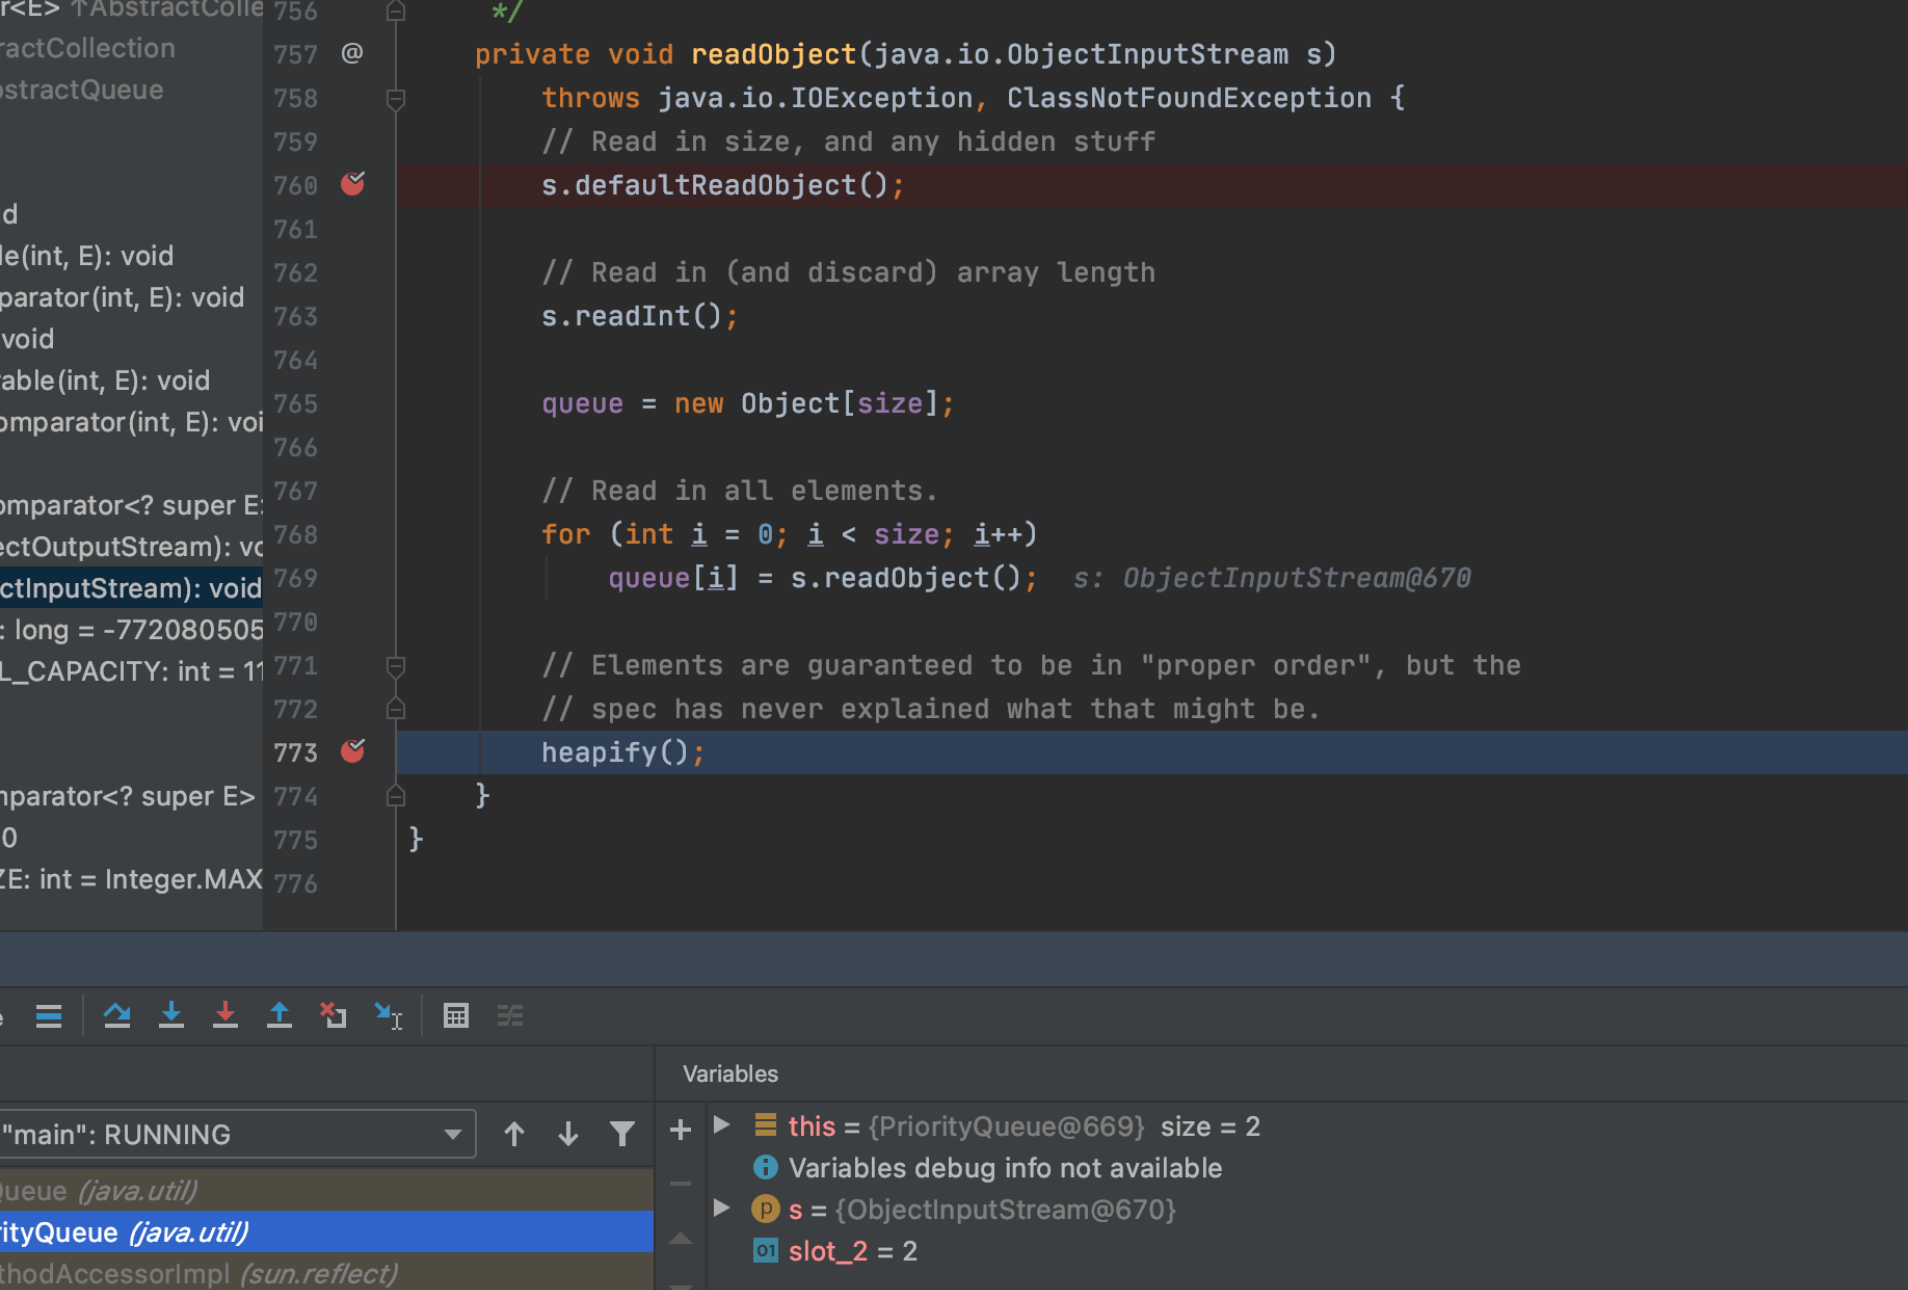
Task: Select the highlighted PriorityQueue (java.util) stack frame
Action: click(x=326, y=1232)
